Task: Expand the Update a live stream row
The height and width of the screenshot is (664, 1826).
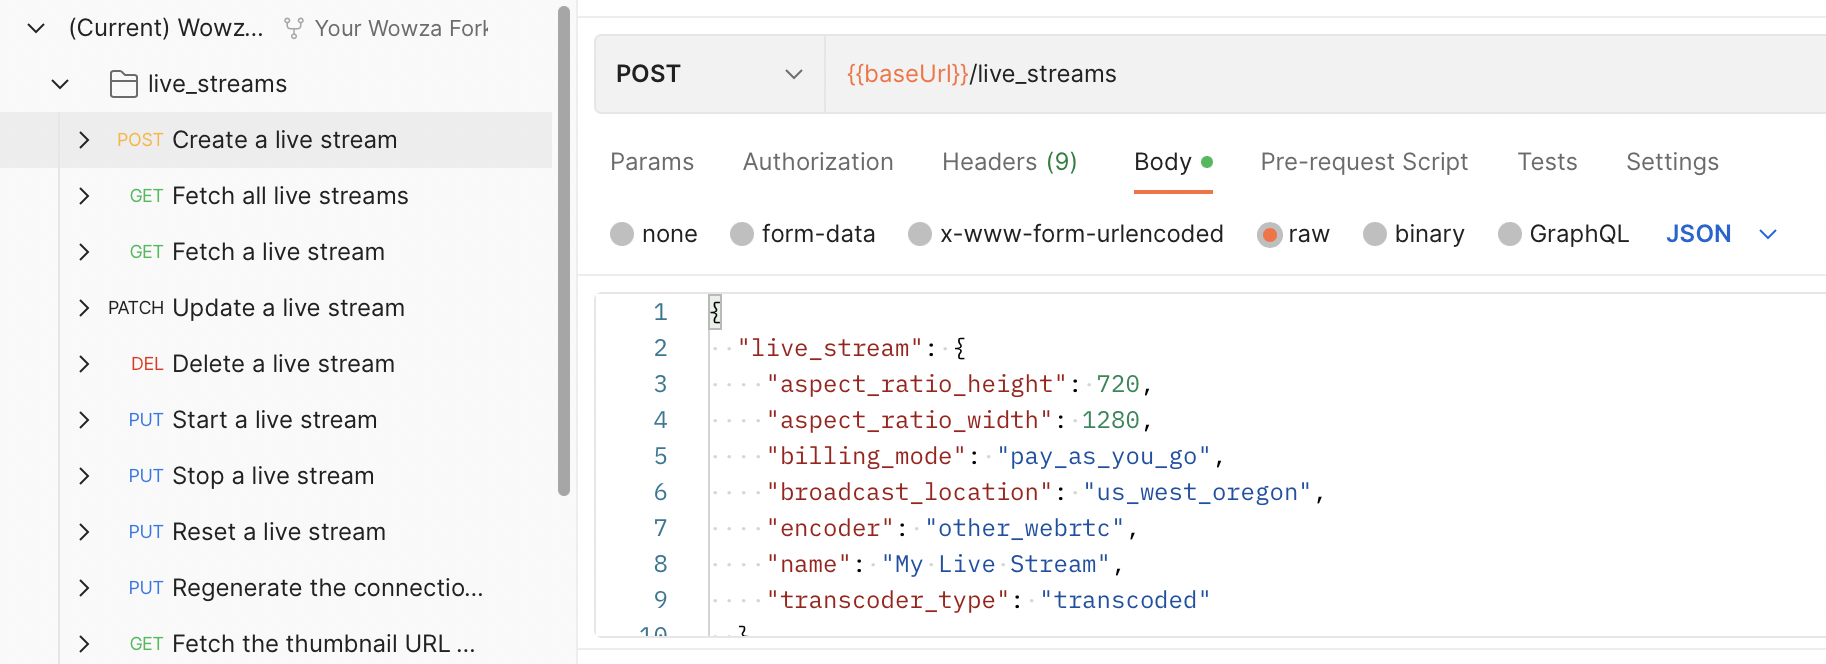Action: [x=84, y=308]
